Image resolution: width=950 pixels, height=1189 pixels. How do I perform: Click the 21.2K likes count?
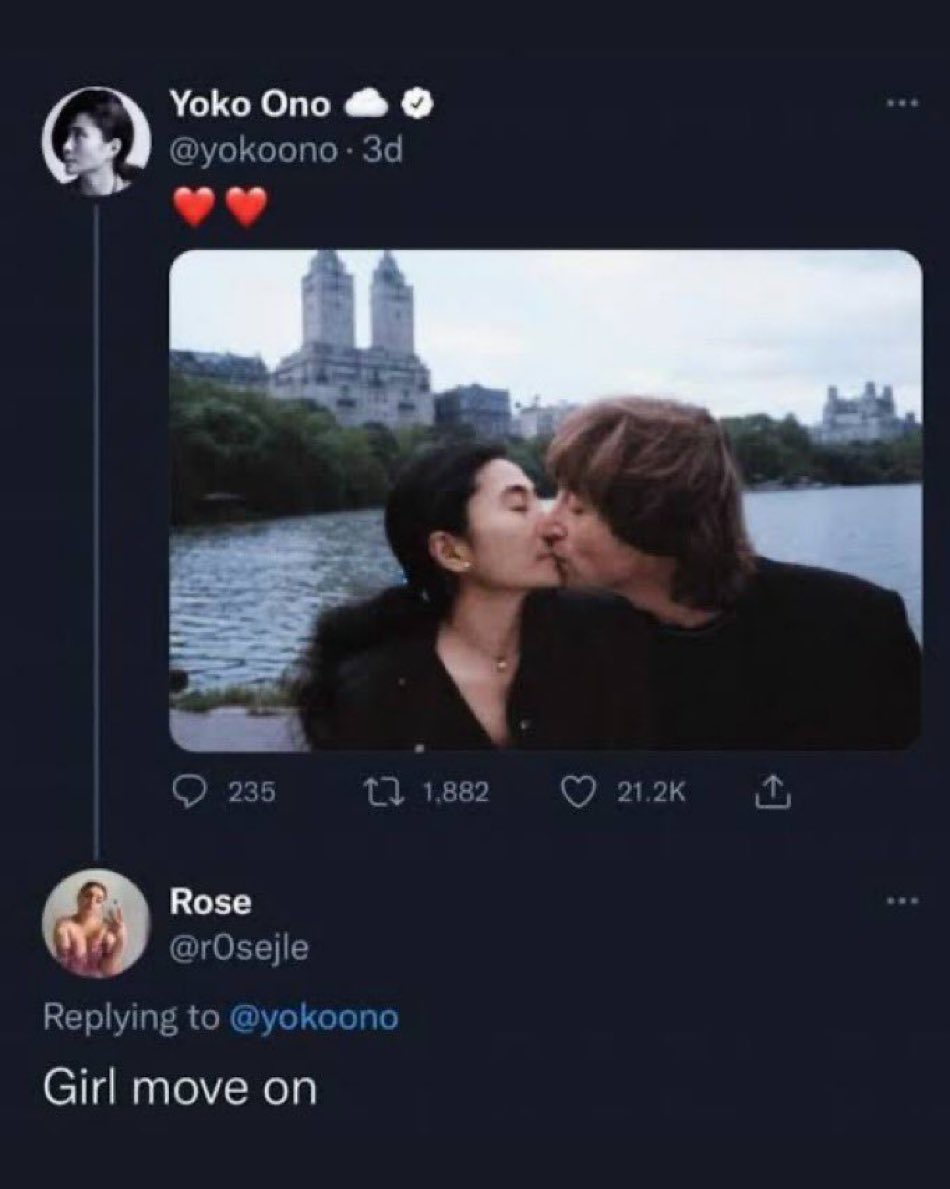pyautogui.click(x=654, y=792)
